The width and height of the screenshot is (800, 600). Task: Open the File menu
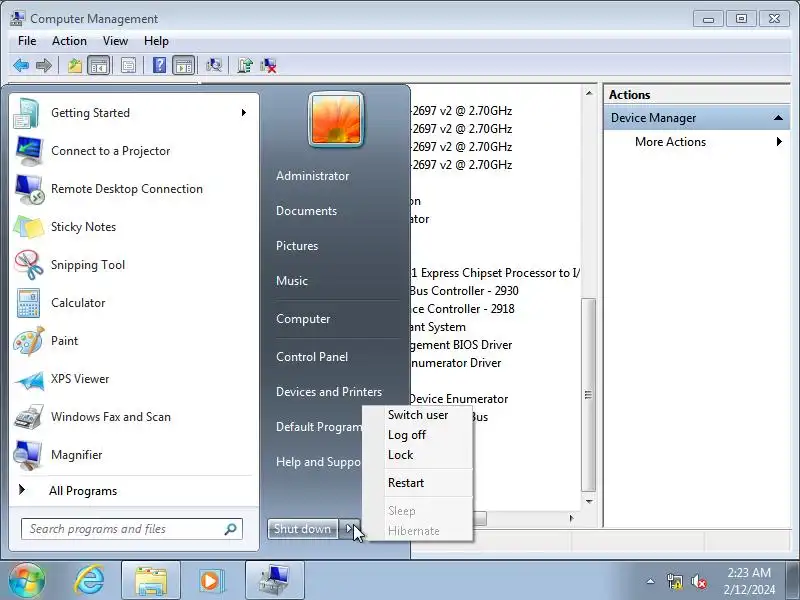click(27, 41)
